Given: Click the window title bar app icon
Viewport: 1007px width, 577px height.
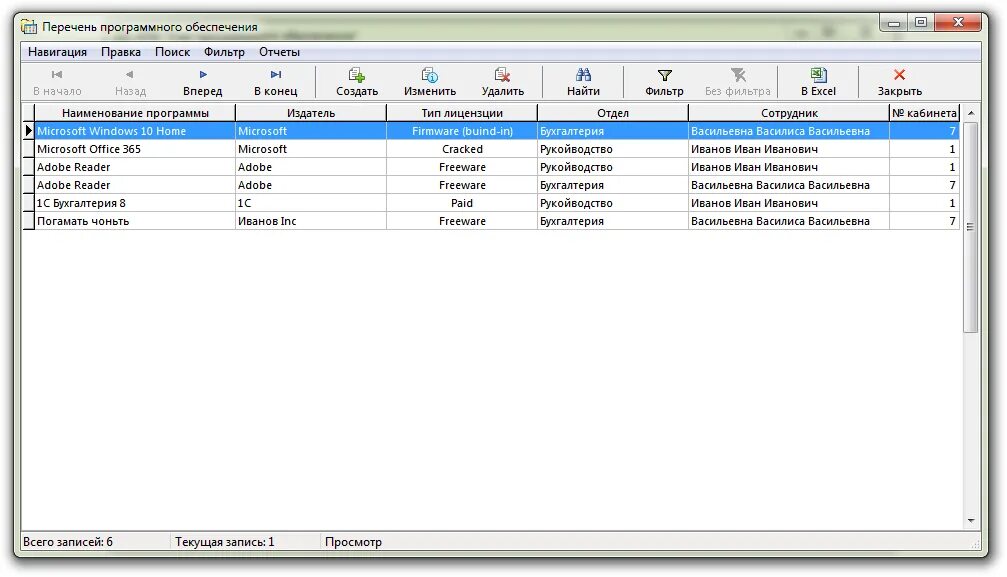Looking at the screenshot, I should pyautogui.click(x=29, y=26).
